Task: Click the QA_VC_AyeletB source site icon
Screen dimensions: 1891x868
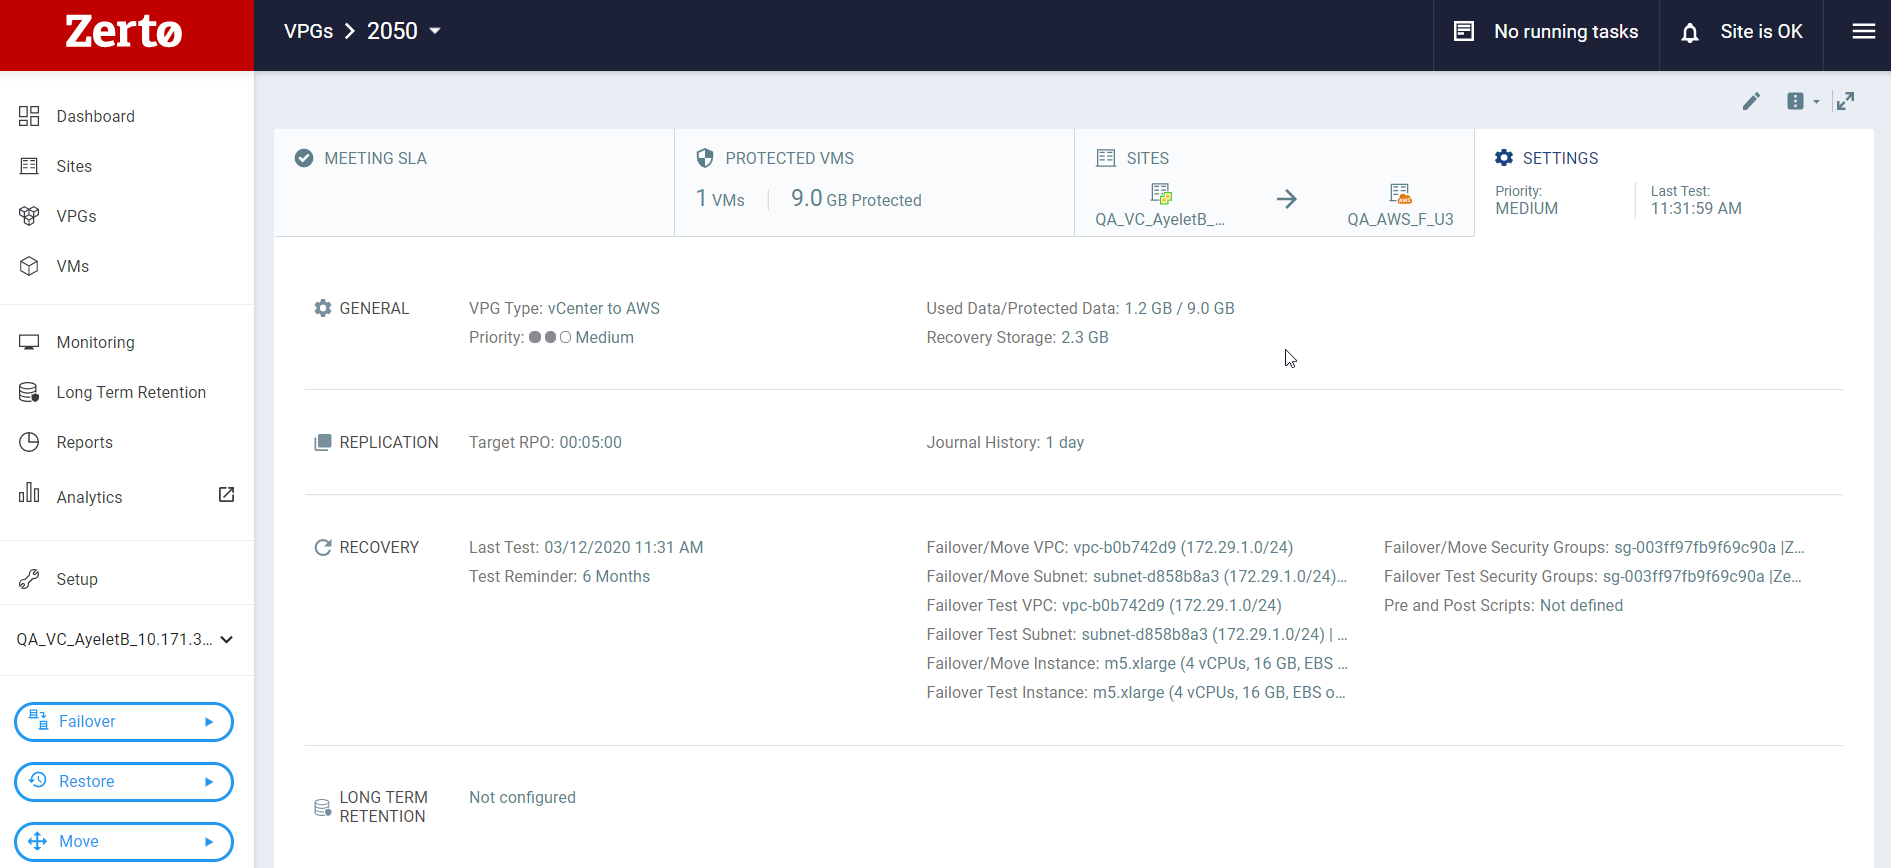Action: click(1161, 193)
